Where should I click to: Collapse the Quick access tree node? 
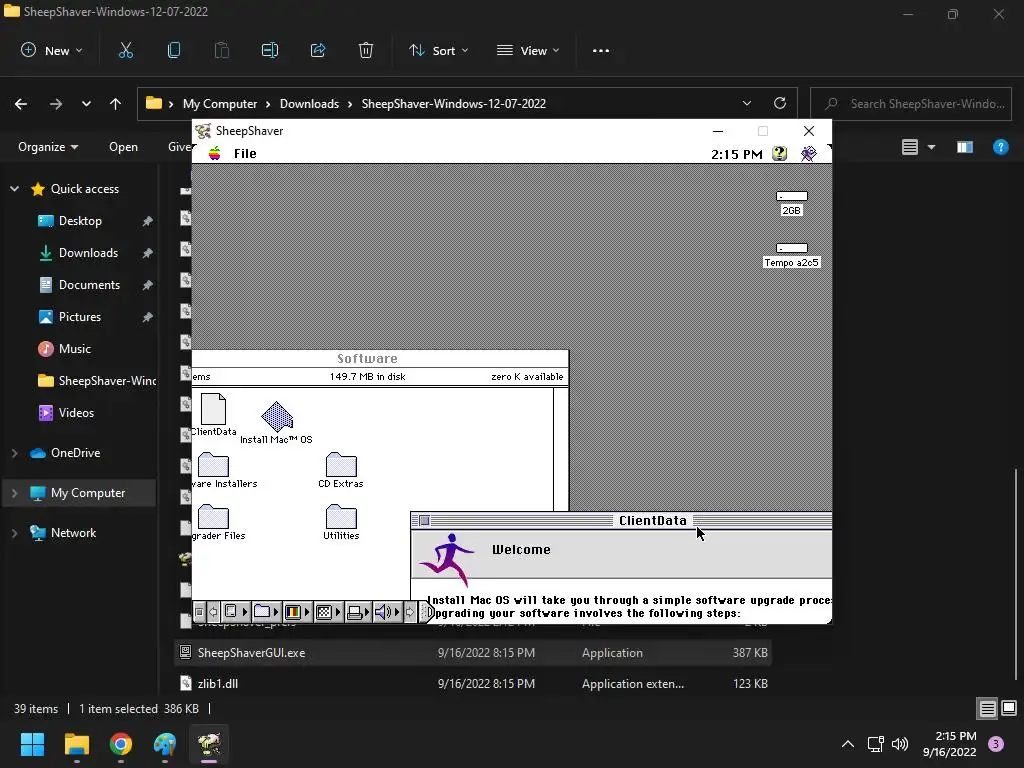14,189
